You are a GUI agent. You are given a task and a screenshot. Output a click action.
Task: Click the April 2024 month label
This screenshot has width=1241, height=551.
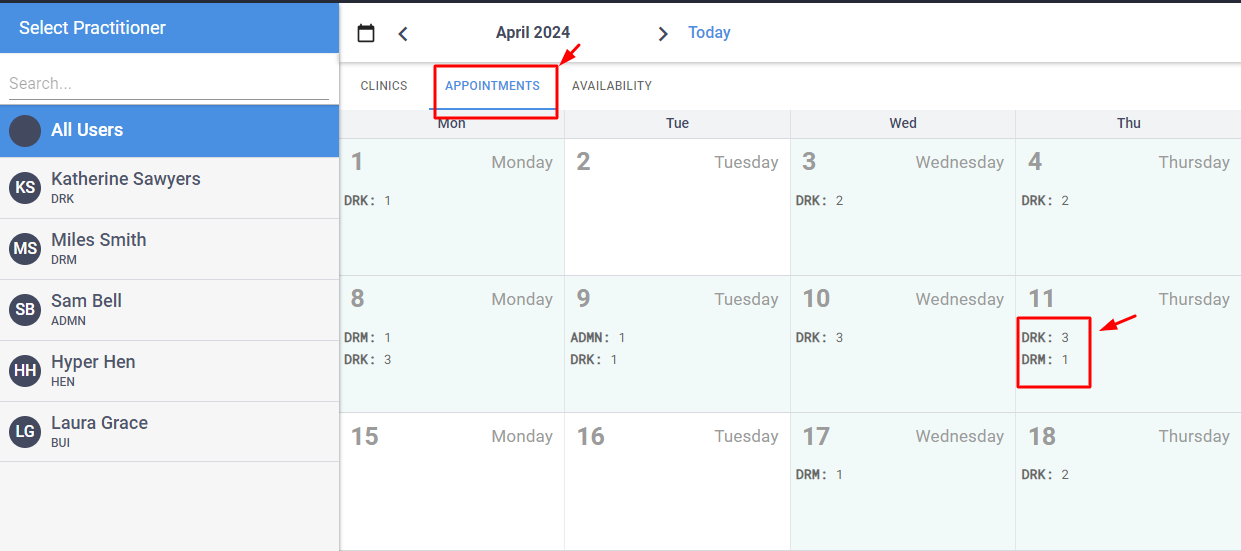(532, 33)
